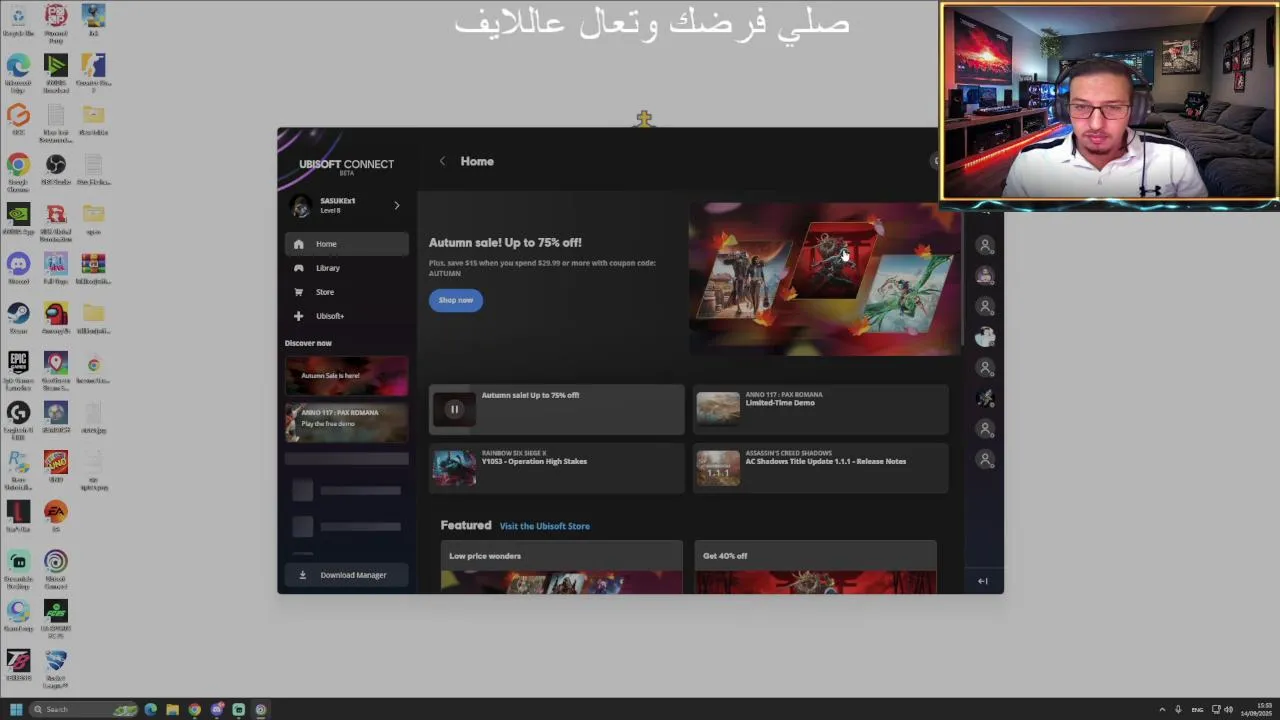Open Ubisoft+ in the sidebar

click(346, 316)
